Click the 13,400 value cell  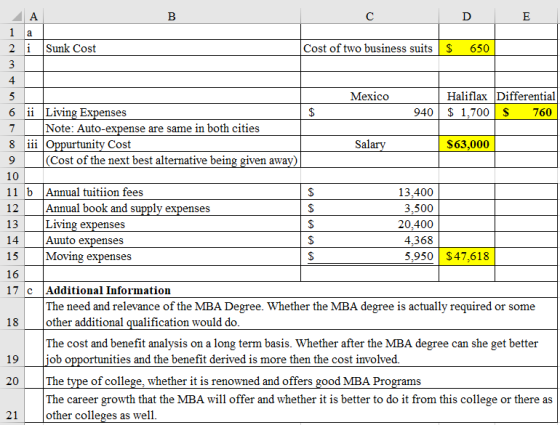(x=369, y=192)
